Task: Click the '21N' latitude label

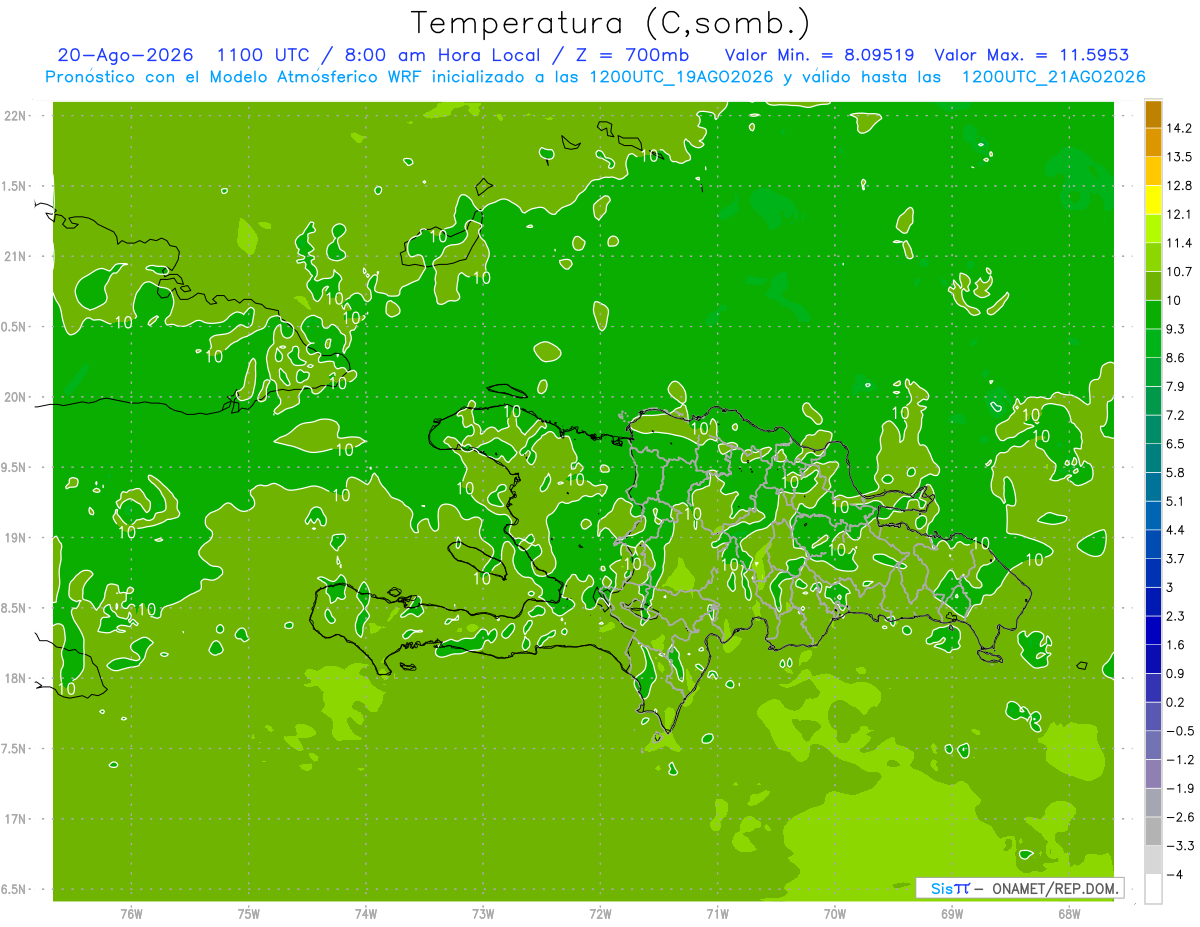Action: coord(15,256)
